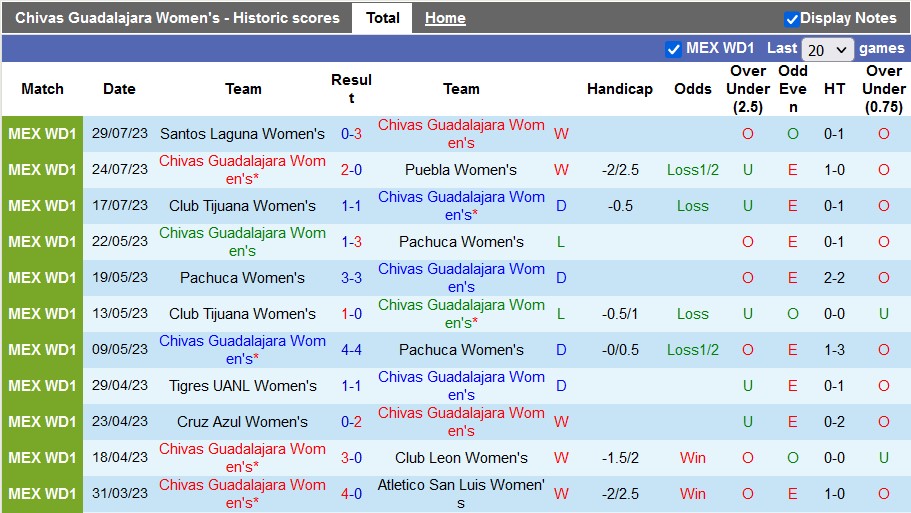Click Club Tijuana Women's in the 17/07/23 row
Image resolution: width=911 pixels, height=513 pixels.
[242, 206]
